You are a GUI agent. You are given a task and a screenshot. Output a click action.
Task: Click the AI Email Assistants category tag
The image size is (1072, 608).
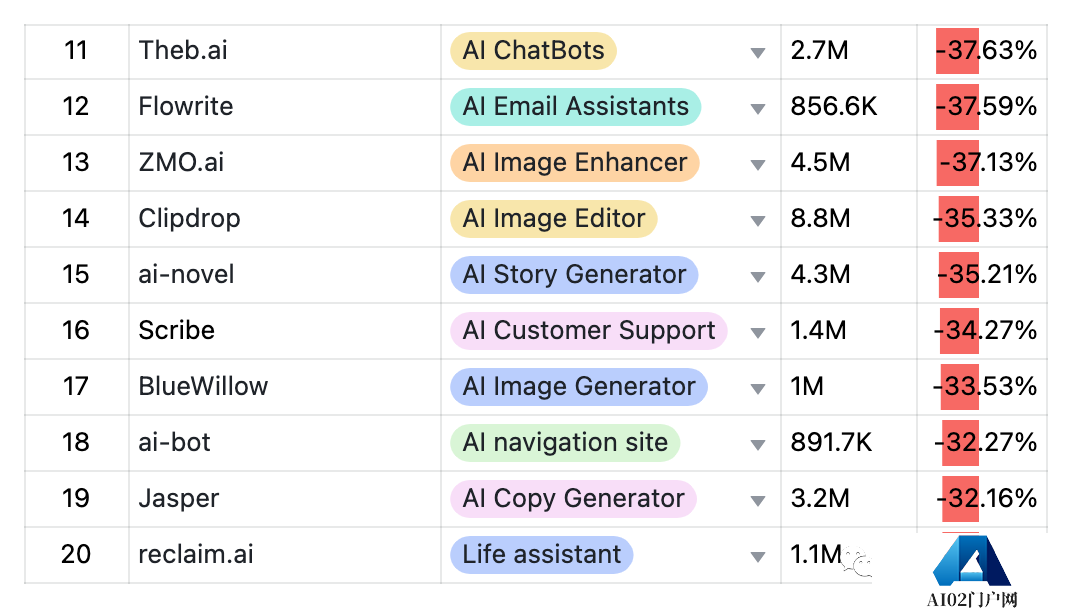576,107
